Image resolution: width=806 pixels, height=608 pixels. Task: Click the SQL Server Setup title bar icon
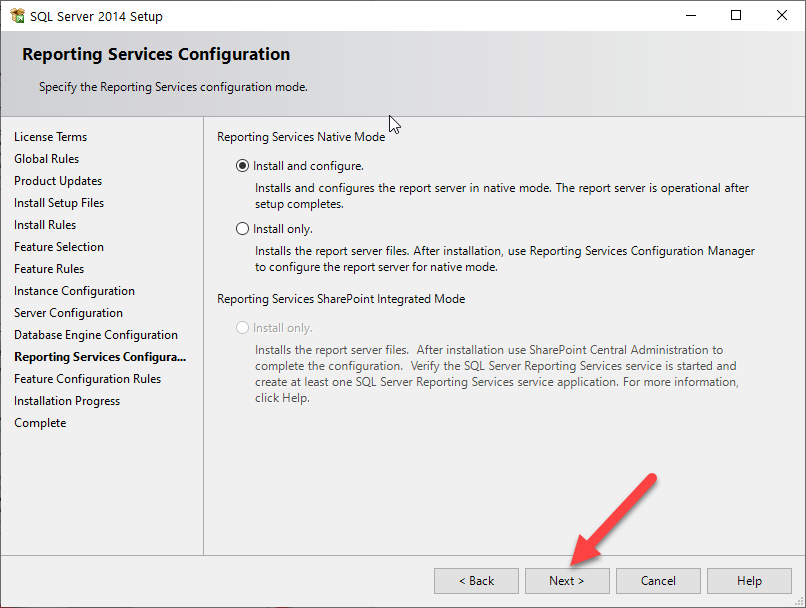[17, 16]
